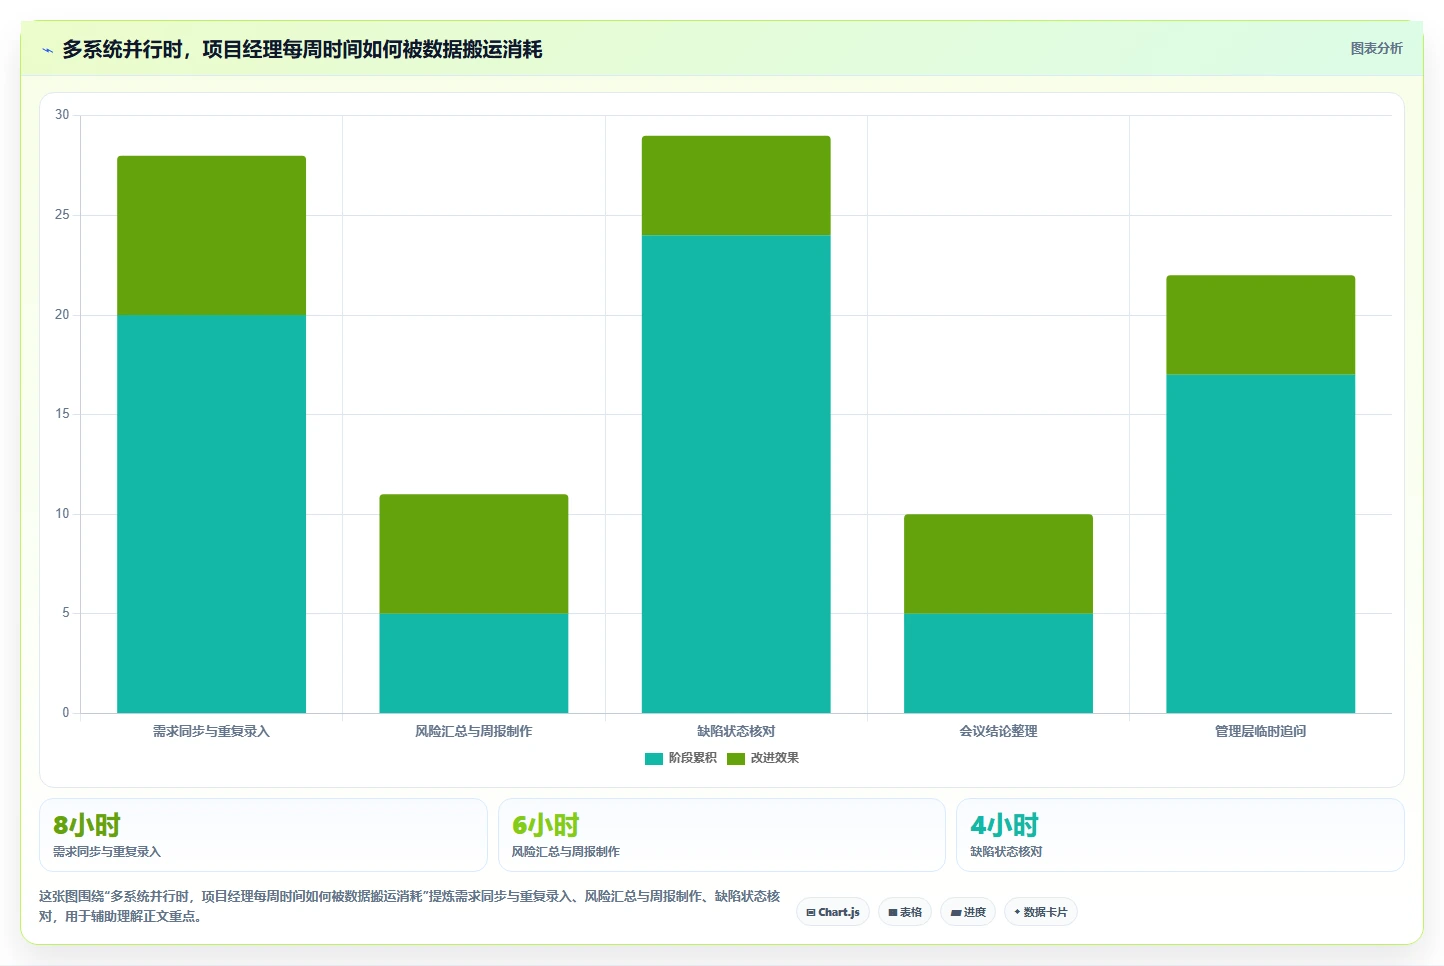Select the 表格 tag
Screen dimensions: 1444x966
[905, 912]
